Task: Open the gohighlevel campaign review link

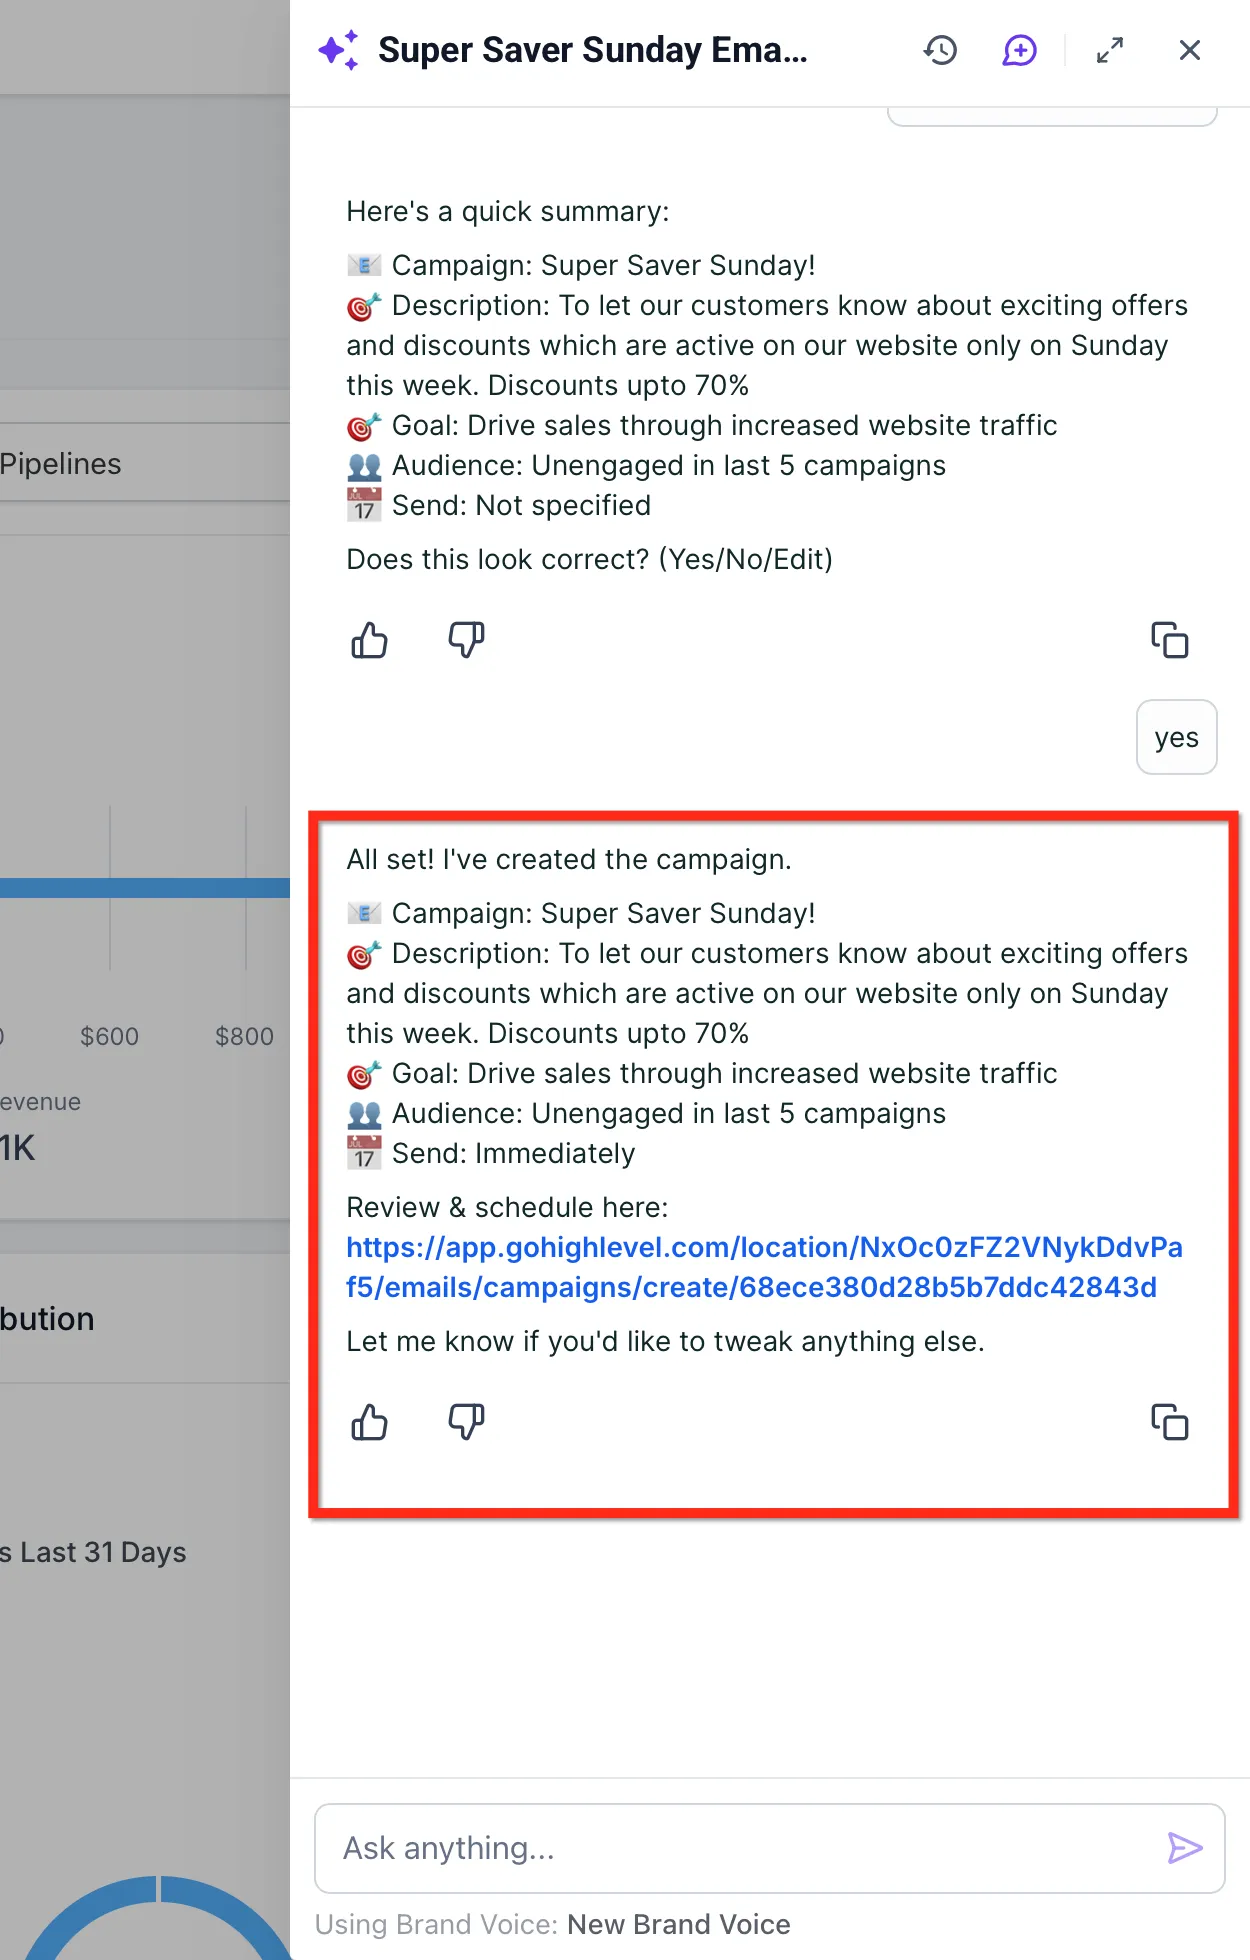Action: [764, 1267]
